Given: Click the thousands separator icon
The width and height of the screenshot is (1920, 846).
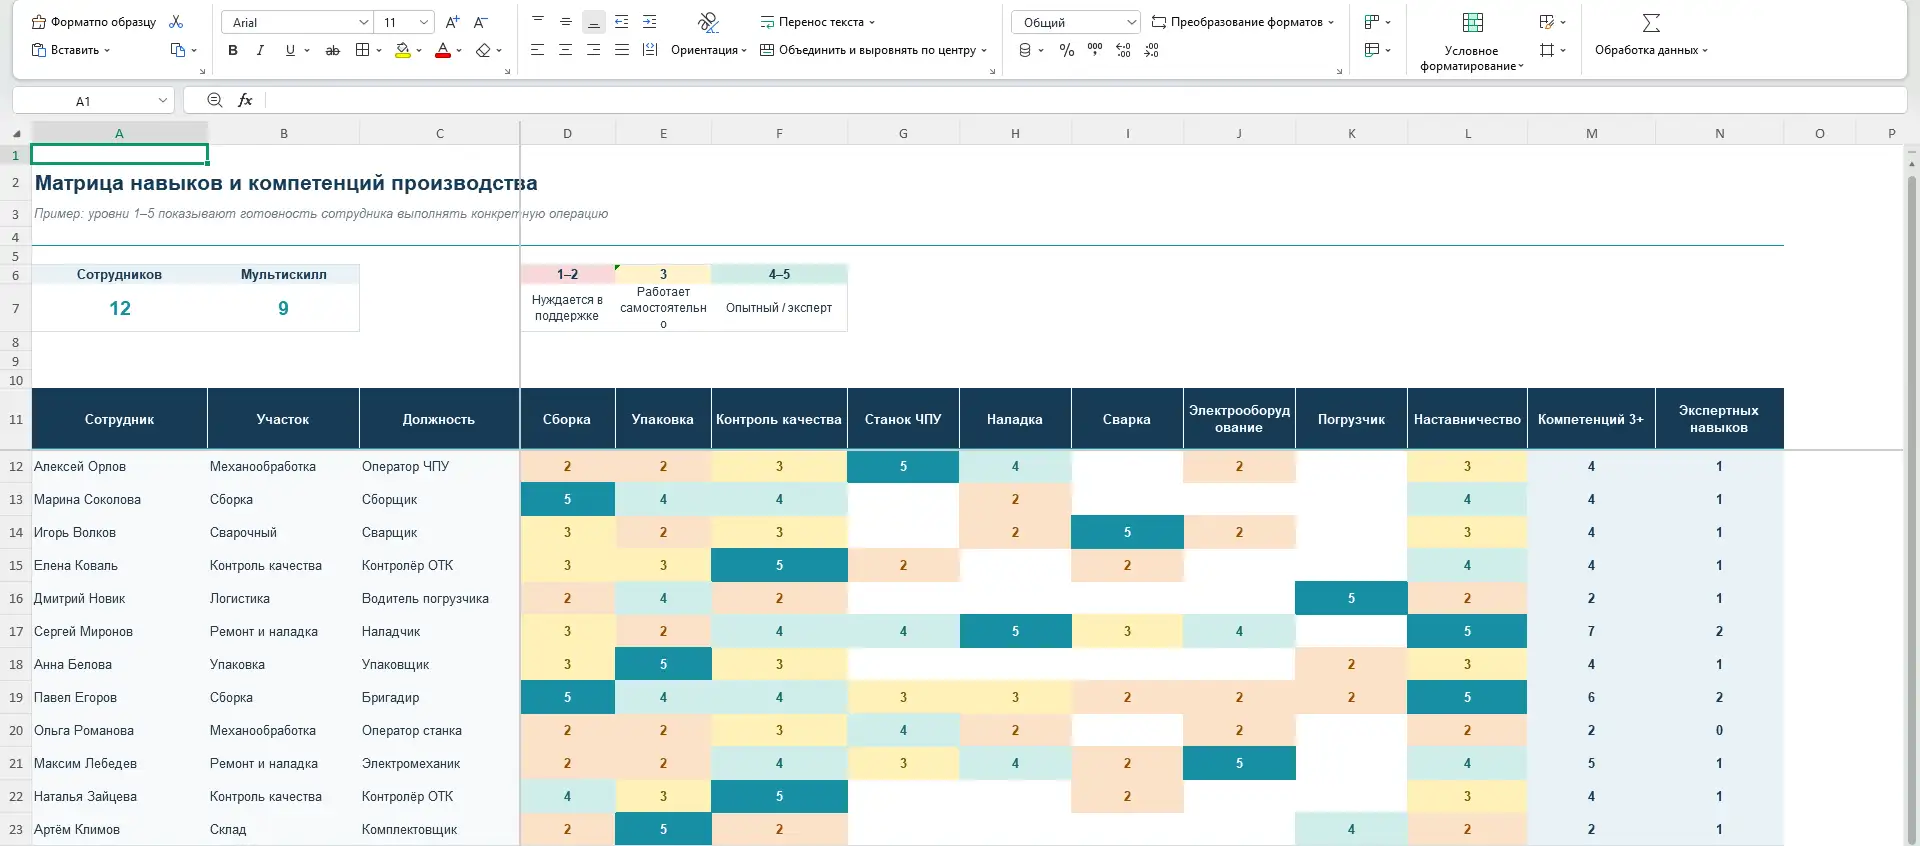Looking at the screenshot, I should coord(1095,50).
